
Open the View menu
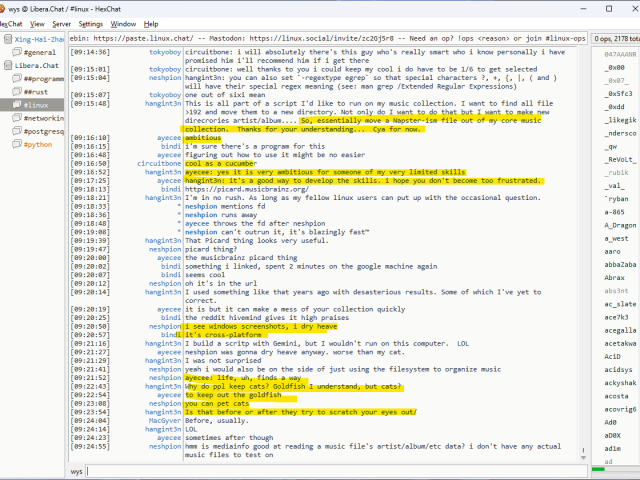[37, 23]
